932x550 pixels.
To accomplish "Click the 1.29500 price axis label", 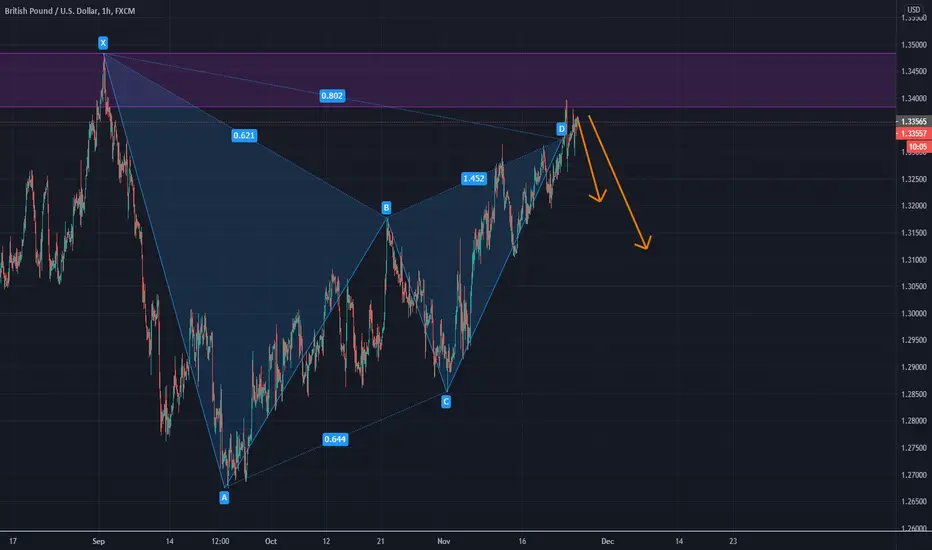I will click(x=914, y=340).
